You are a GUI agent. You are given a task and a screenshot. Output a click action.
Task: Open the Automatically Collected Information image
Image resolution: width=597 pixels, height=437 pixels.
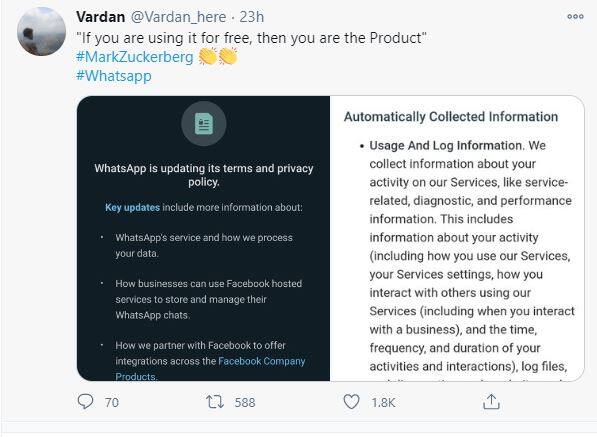click(x=457, y=238)
